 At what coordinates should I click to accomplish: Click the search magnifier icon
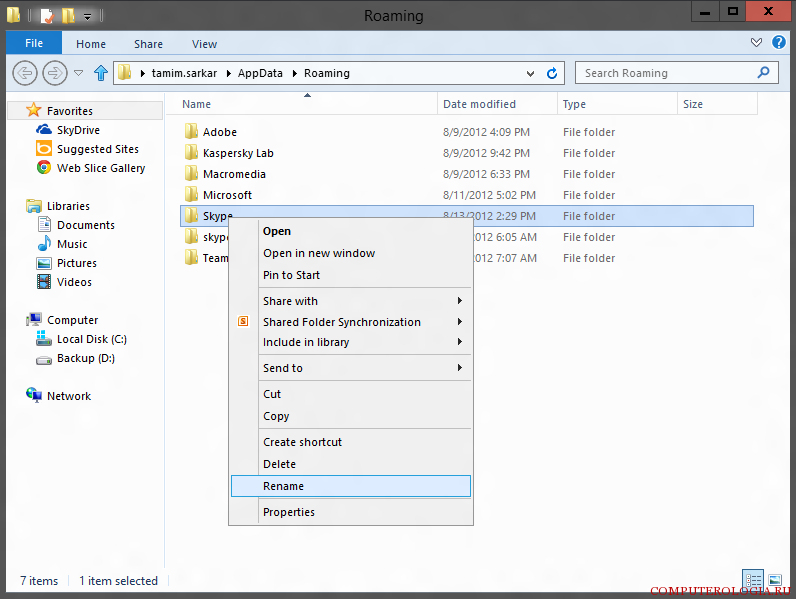pyautogui.click(x=763, y=73)
